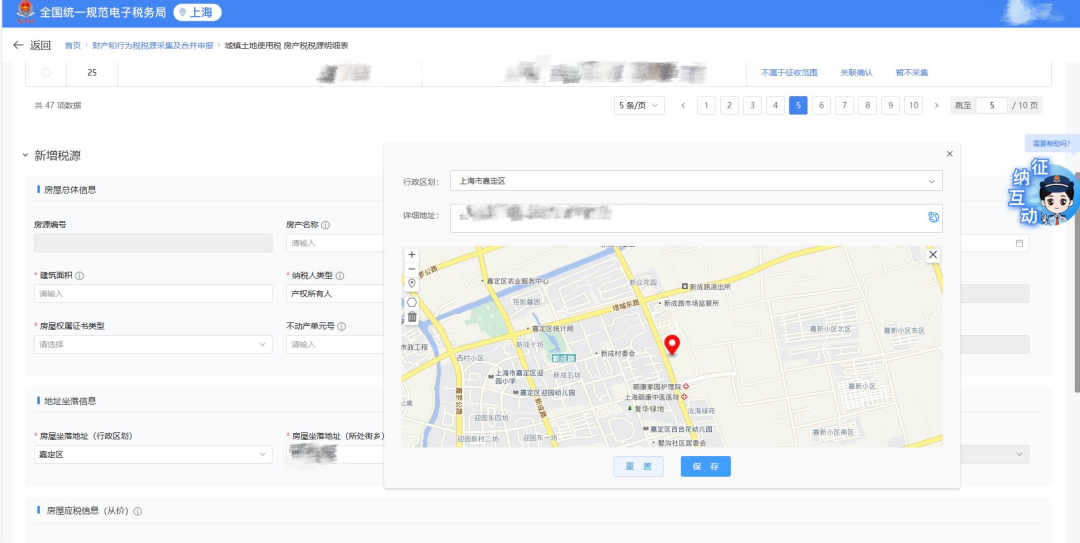This screenshot has height=543, width=1080.
Task: Click the trash icon to clear map drawings
Action: [411, 317]
